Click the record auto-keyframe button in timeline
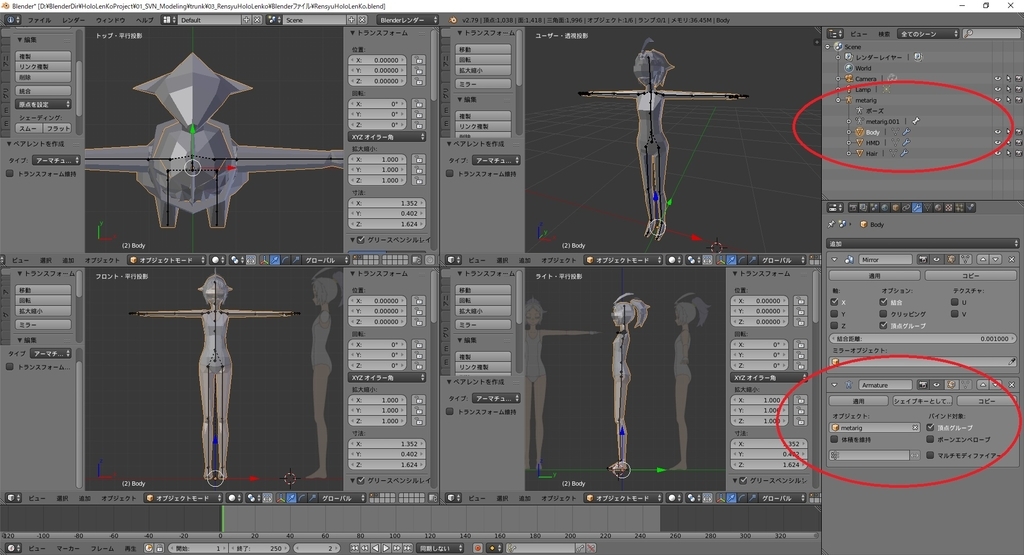The height and width of the screenshot is (555, 1024). click(x=477, y=548)
